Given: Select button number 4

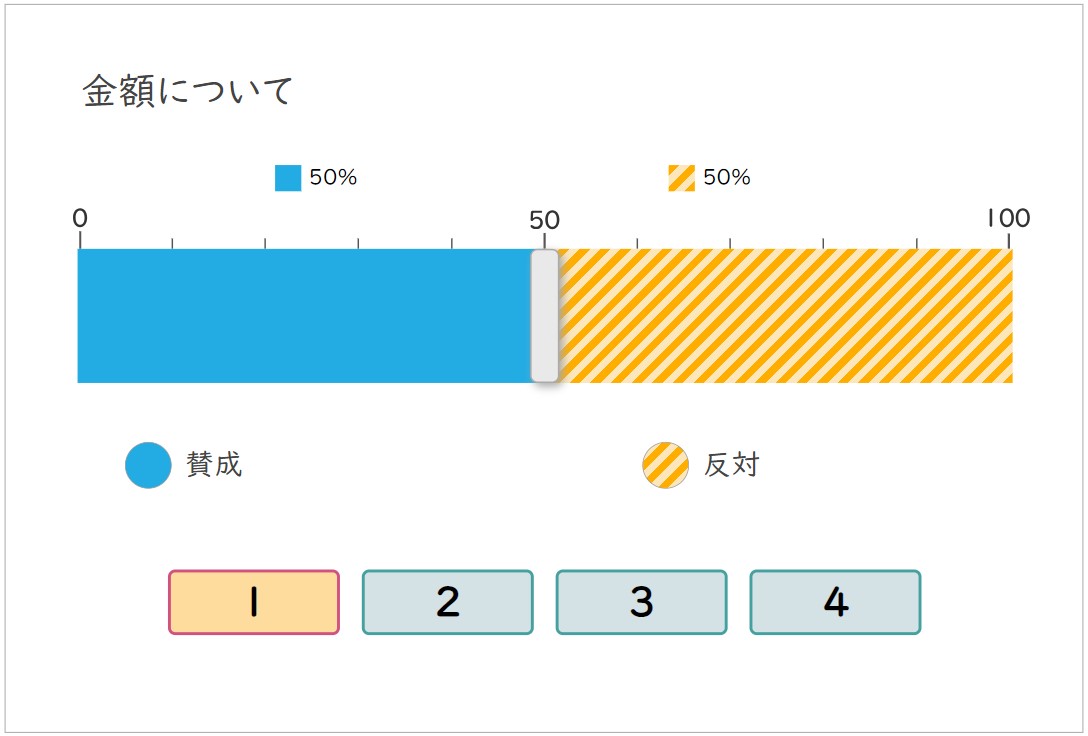Looking at the screenshot, I should [x=835, y=602].
